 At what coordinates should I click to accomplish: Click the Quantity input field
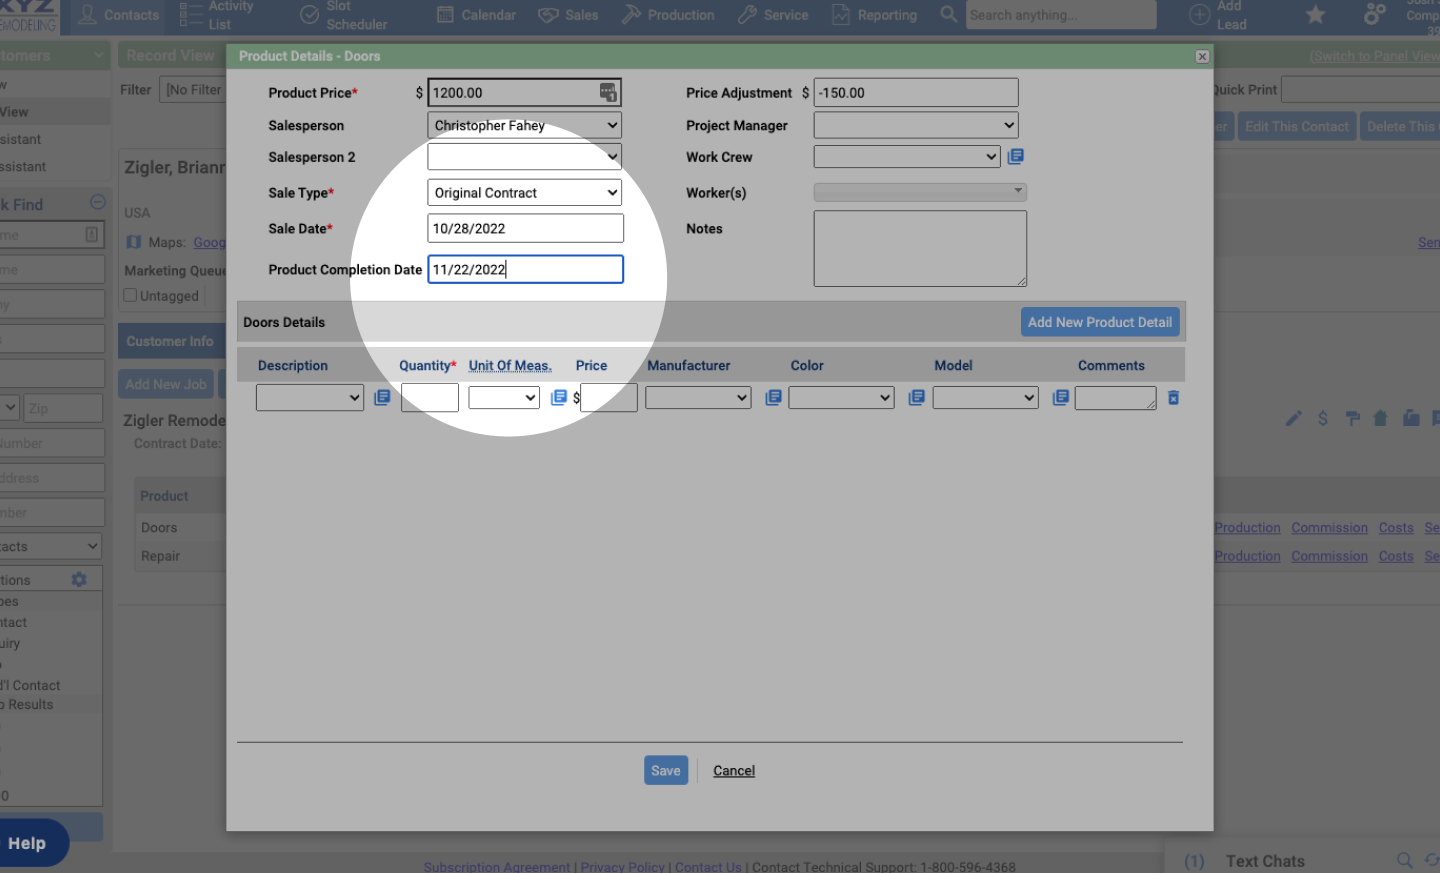click(430, 398)
